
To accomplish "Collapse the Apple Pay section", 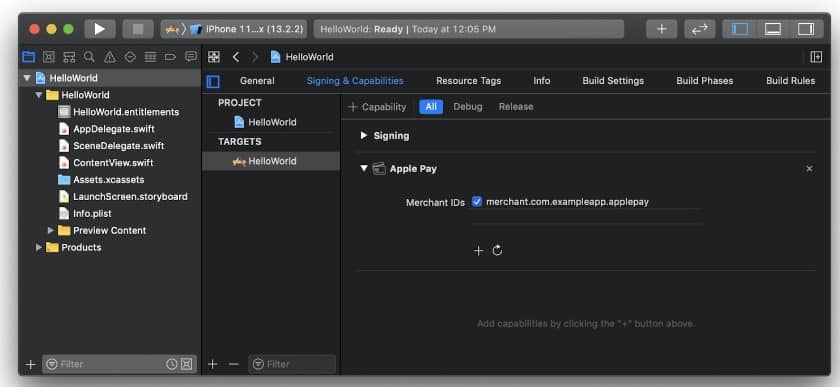I will (x=364, y=168).
